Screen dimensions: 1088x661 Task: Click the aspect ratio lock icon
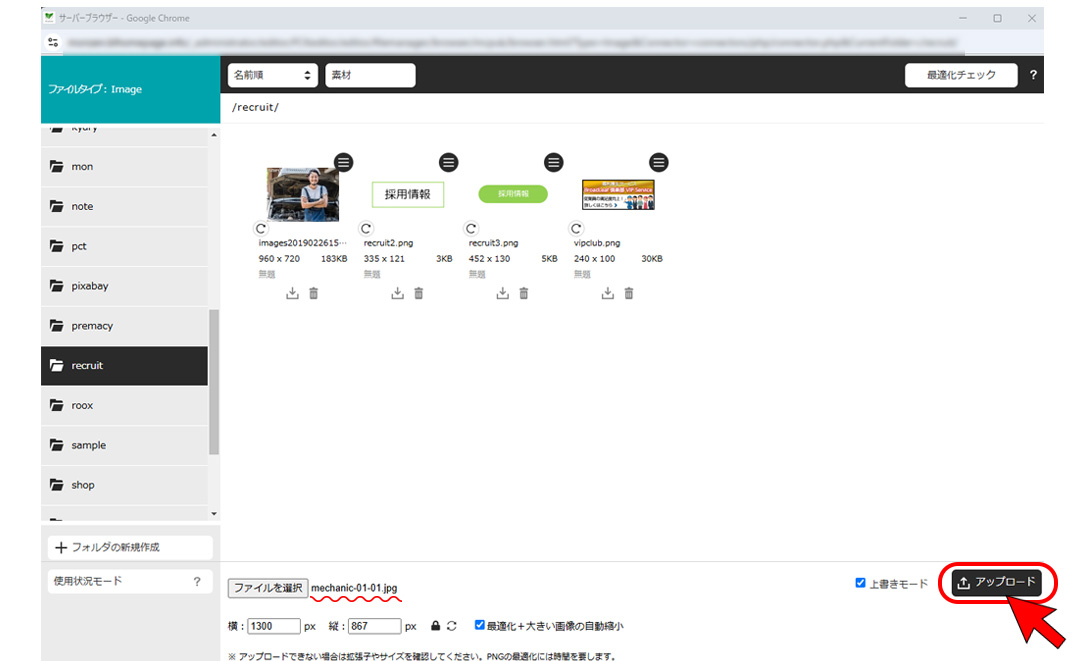pyautogui.click(x=435, y=626)
